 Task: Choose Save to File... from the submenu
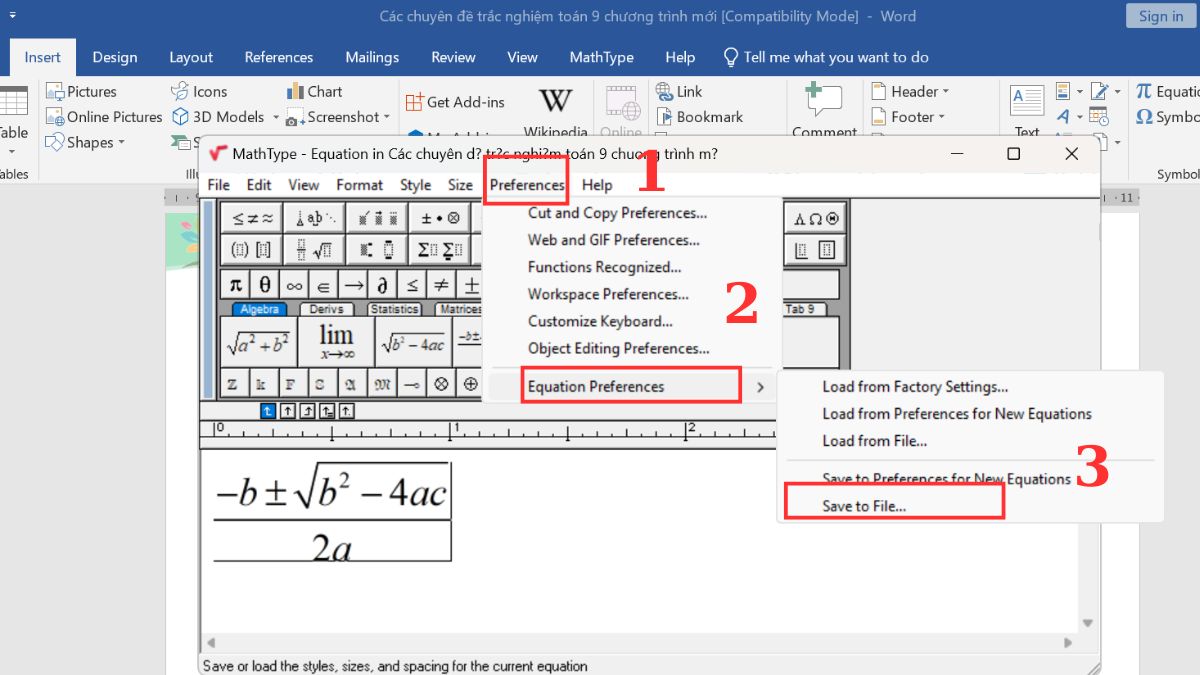(864, 506)
